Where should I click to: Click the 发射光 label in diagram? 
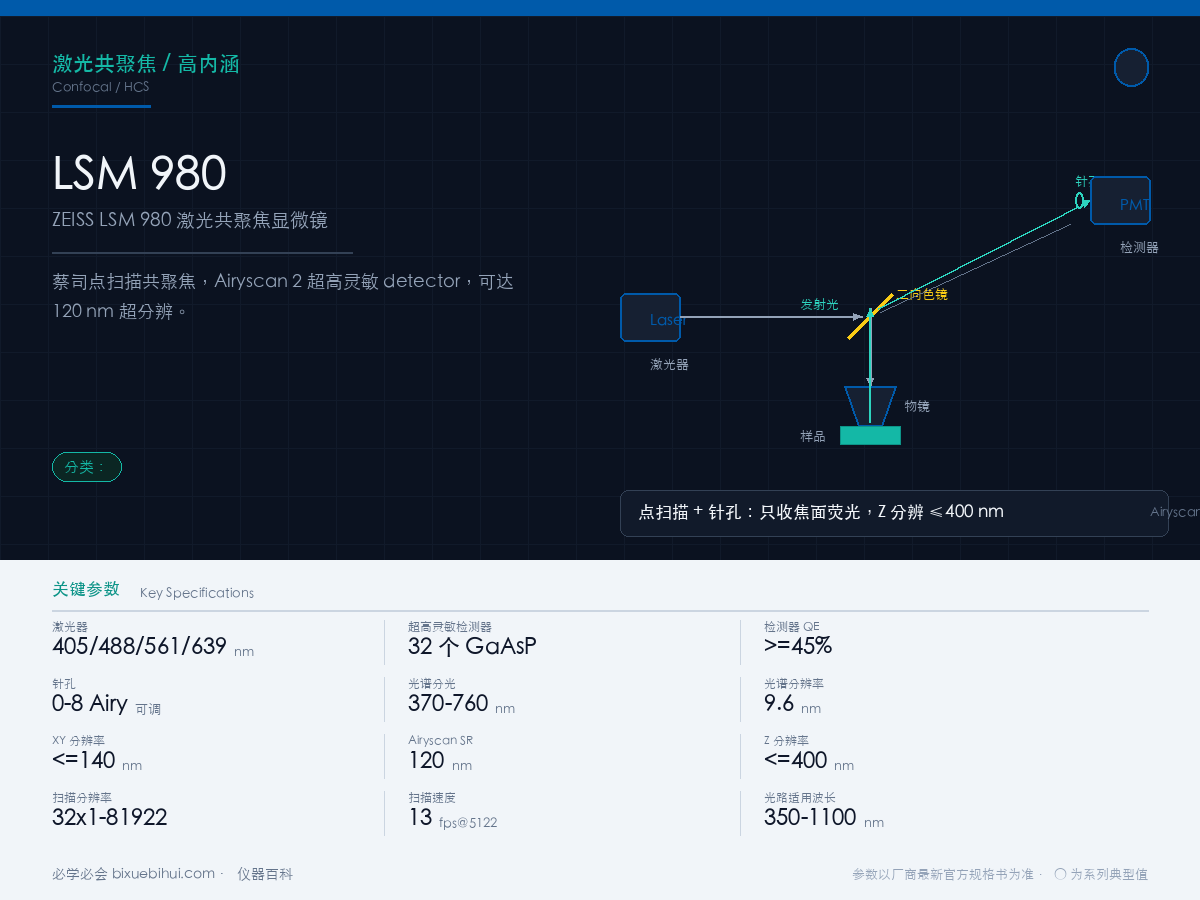[820, 304]
